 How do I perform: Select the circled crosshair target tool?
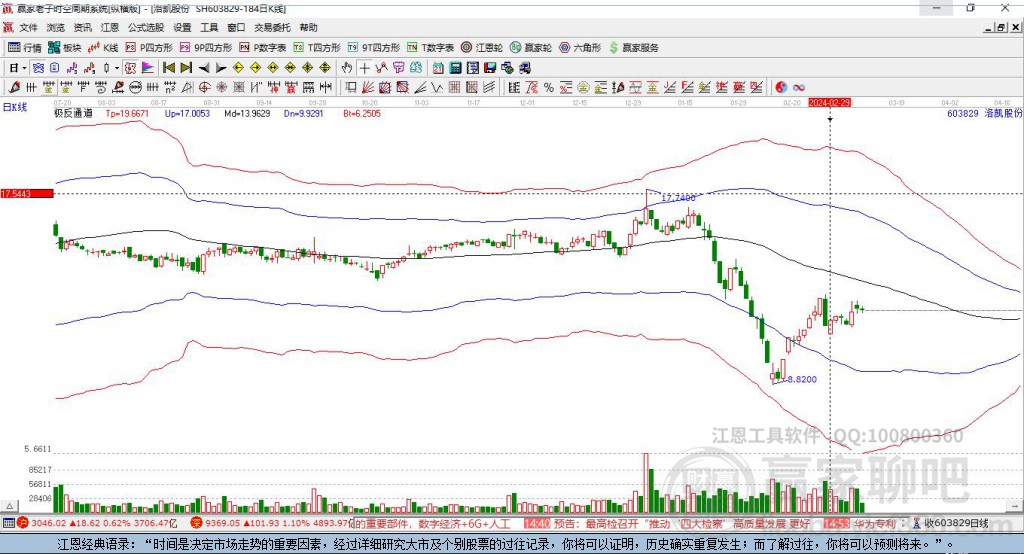point(204,87)
